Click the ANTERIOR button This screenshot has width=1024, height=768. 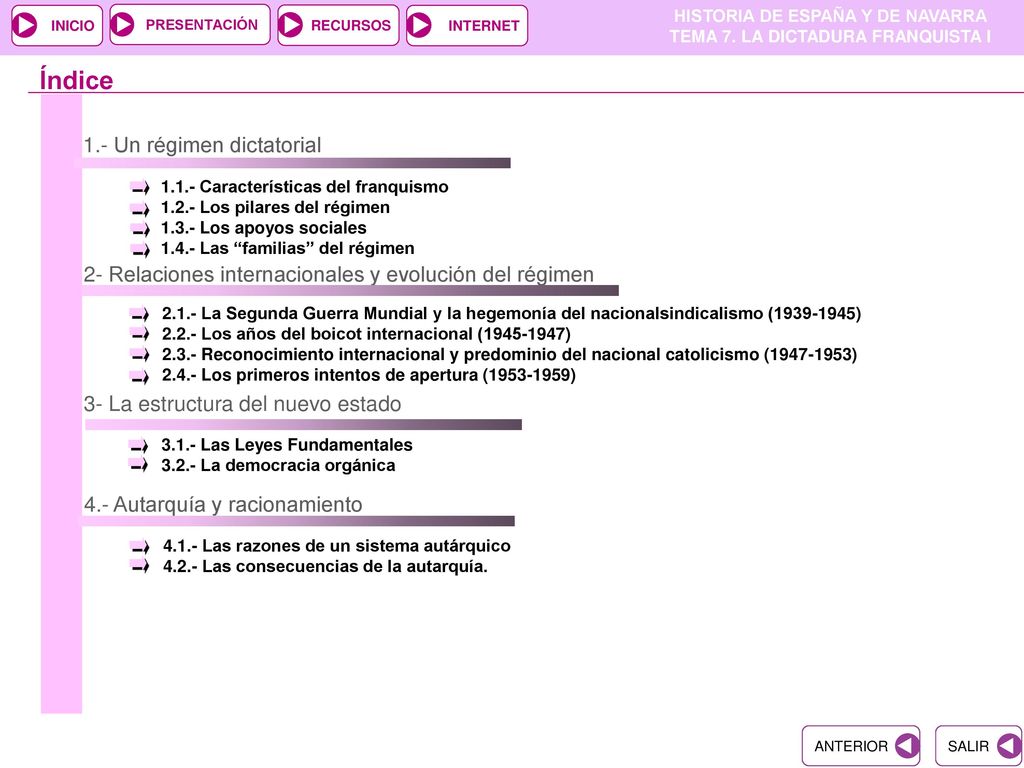[x=861, y=746]
